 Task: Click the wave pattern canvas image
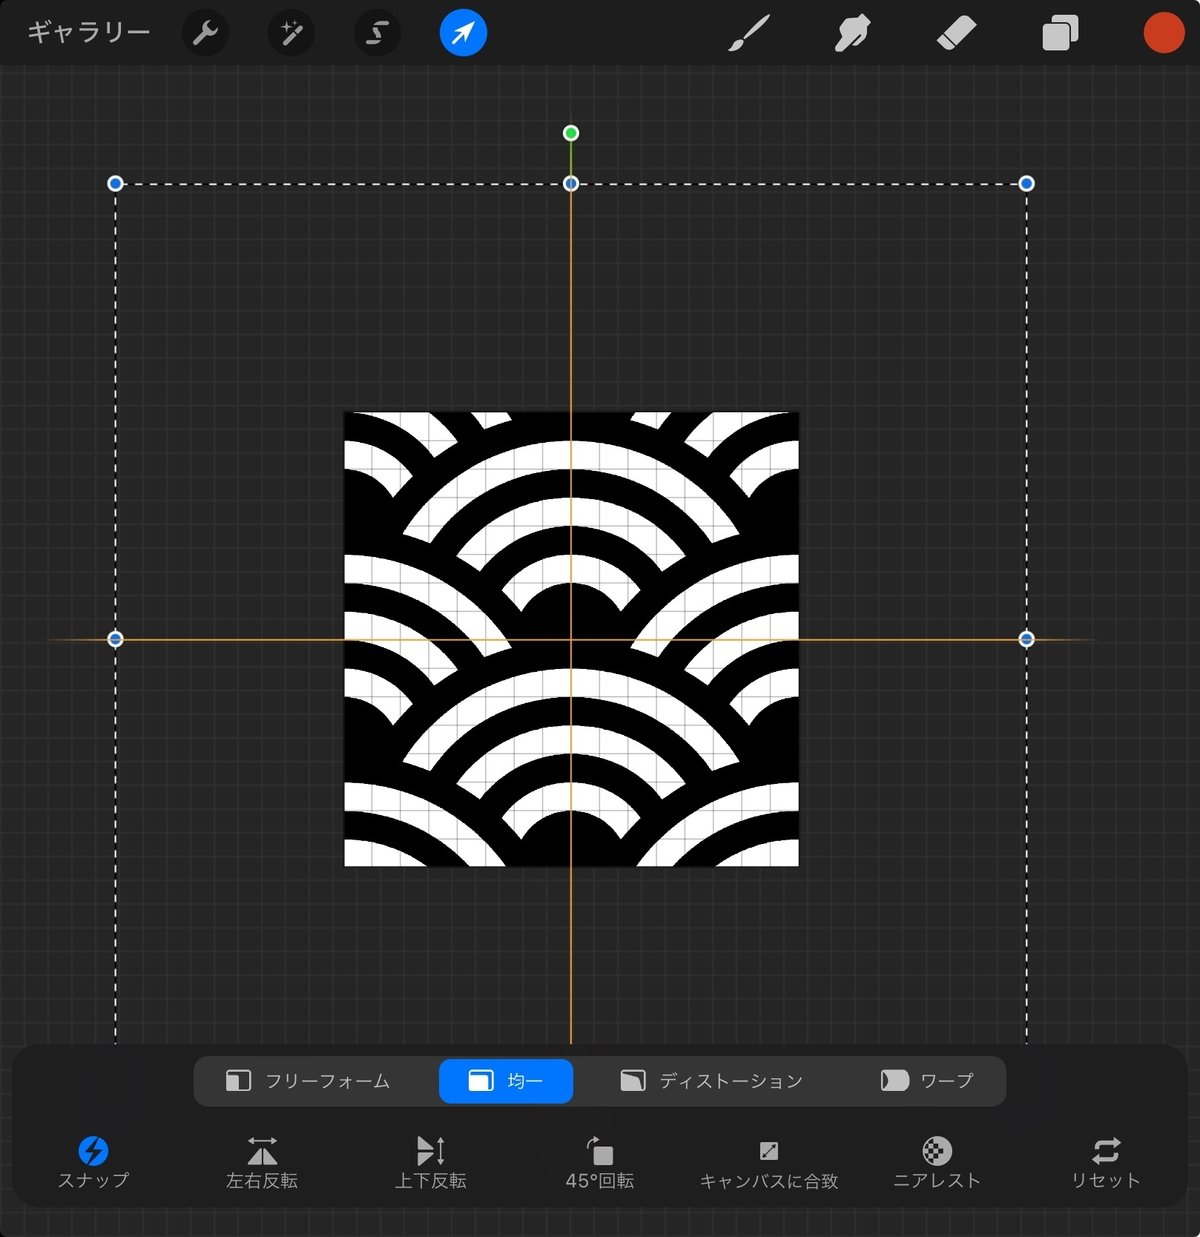571,639
